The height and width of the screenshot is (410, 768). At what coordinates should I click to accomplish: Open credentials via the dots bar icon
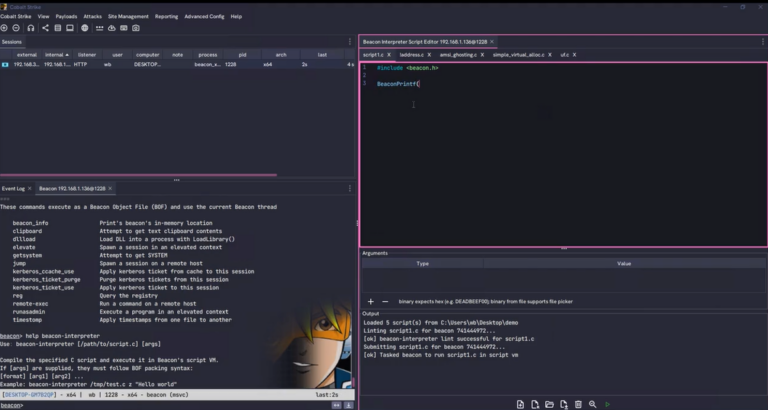(99, 28)
